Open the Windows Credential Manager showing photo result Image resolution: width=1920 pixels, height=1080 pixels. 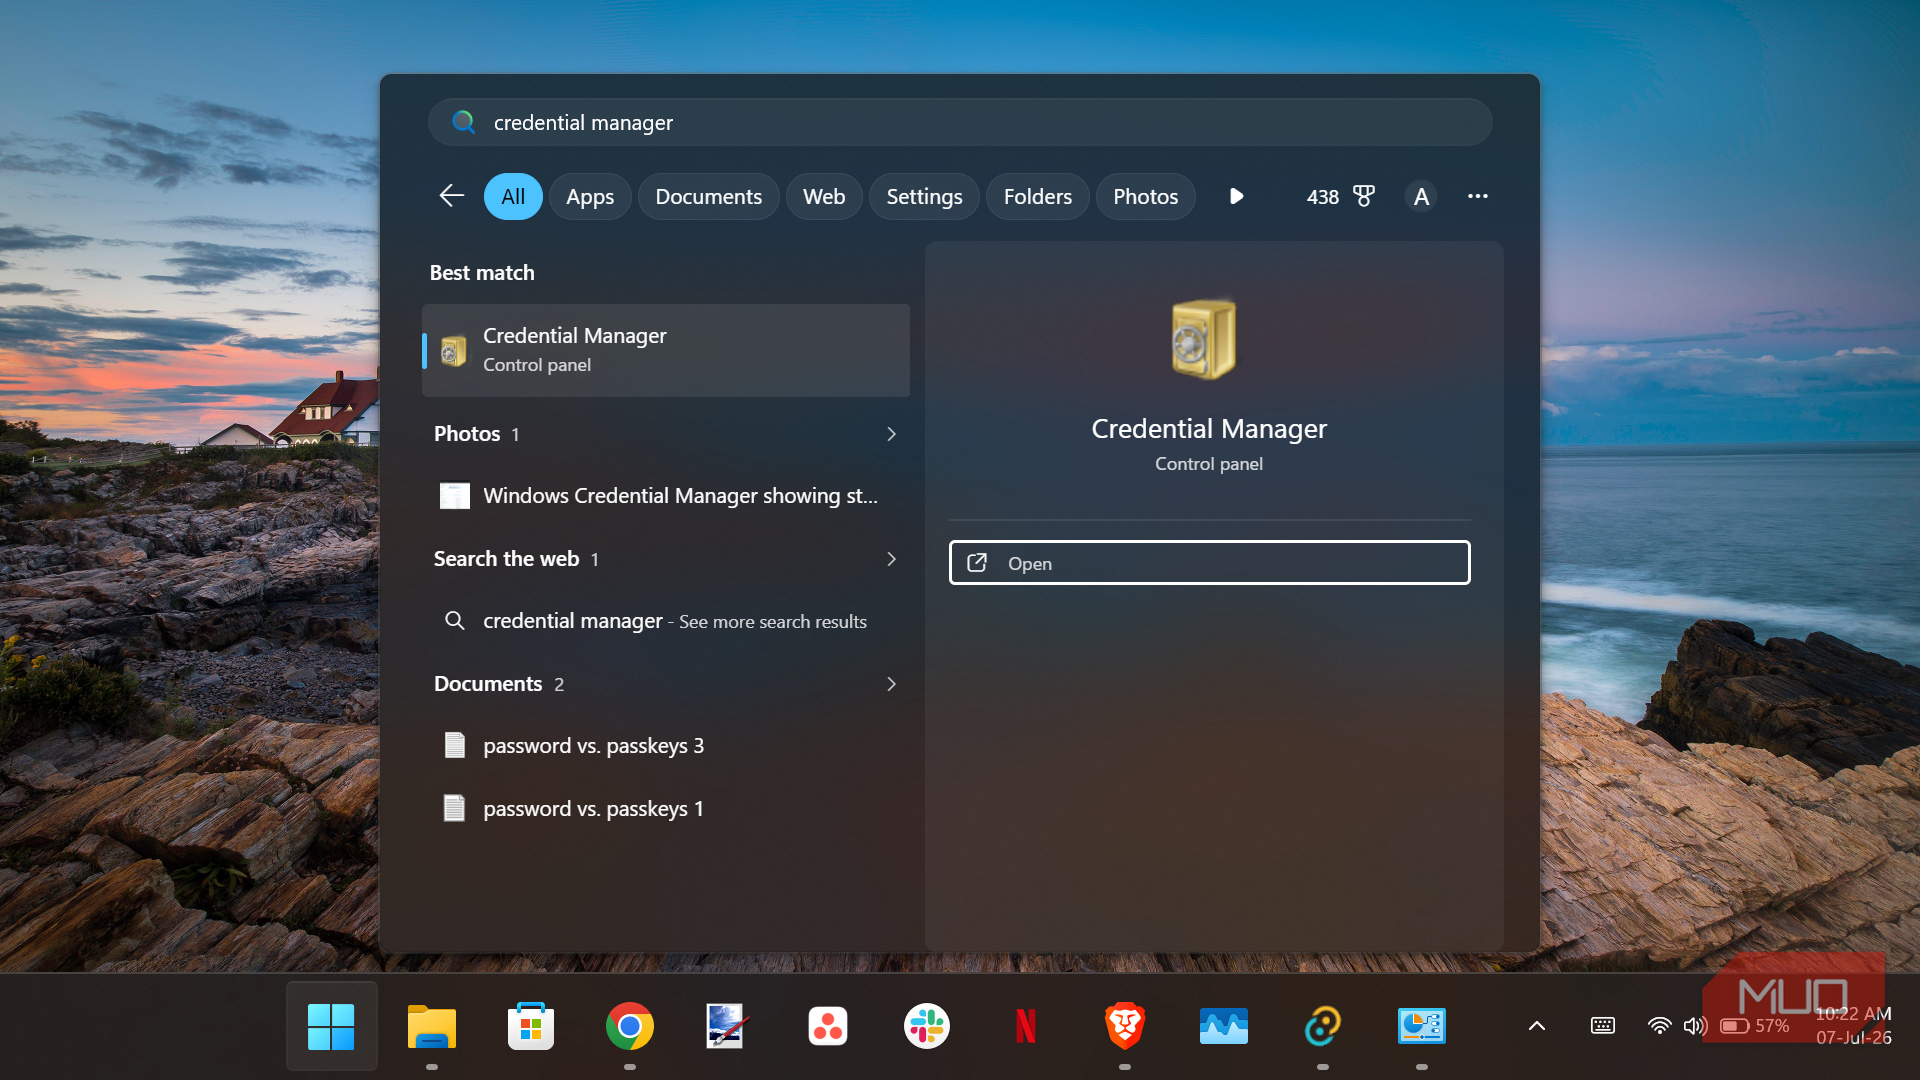pyautogui.click(x=666, y=496)
